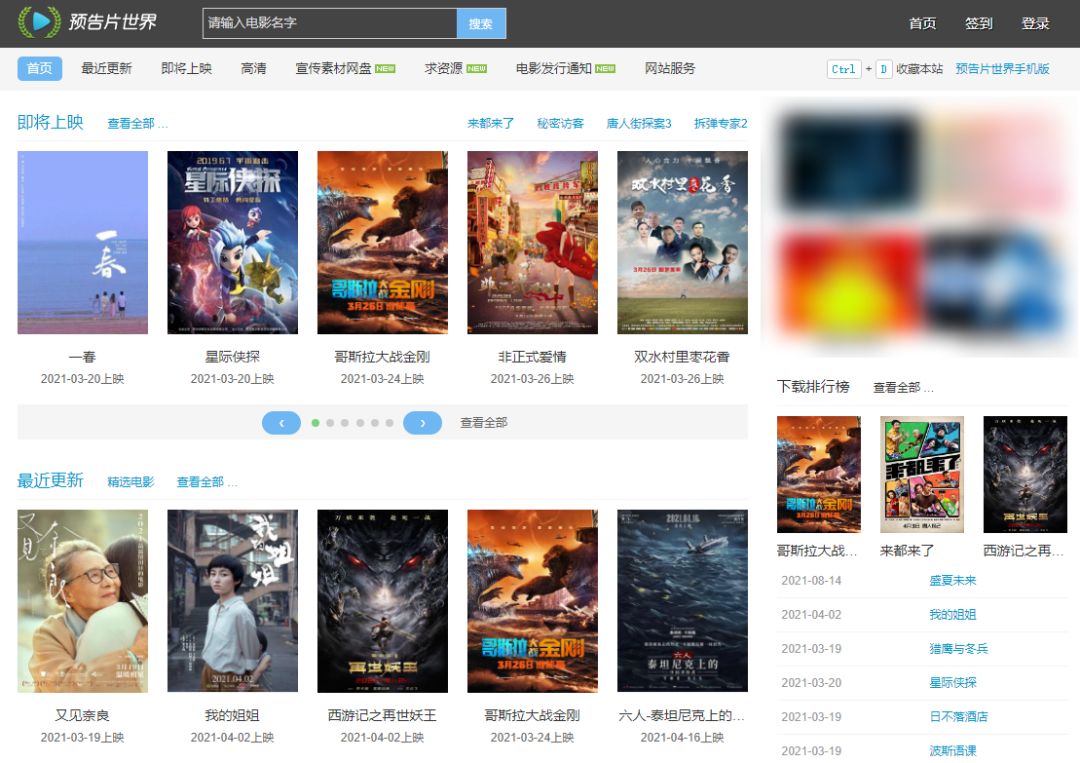
Task: Focus the movie name search field
Action: click(x=330, y=23)
